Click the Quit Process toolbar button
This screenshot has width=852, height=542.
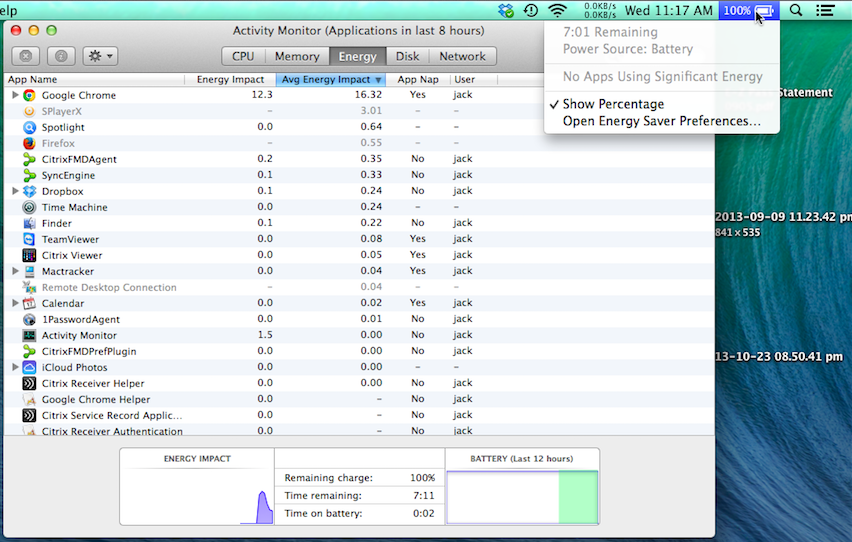click(26, 56)
